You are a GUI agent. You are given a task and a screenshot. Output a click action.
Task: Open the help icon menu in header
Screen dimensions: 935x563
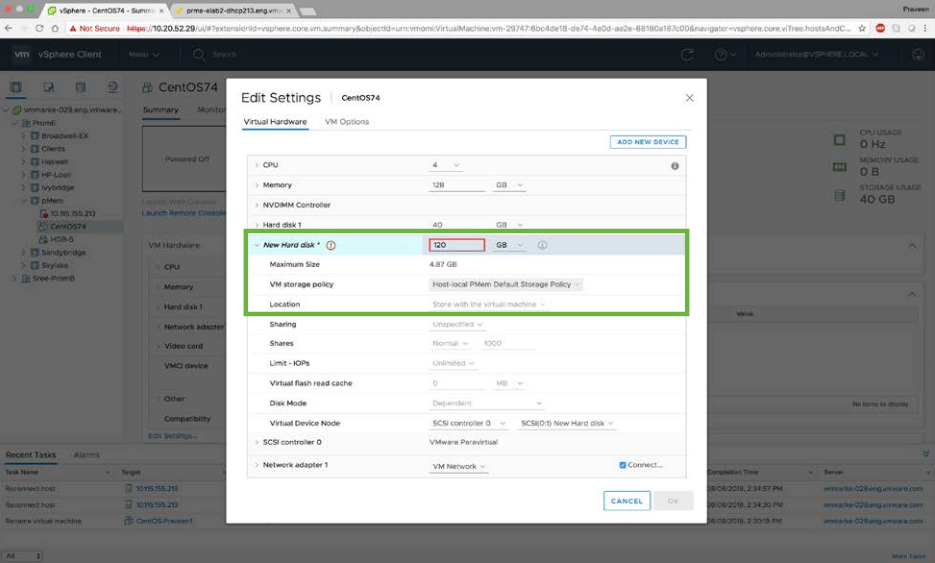(725, 54)
